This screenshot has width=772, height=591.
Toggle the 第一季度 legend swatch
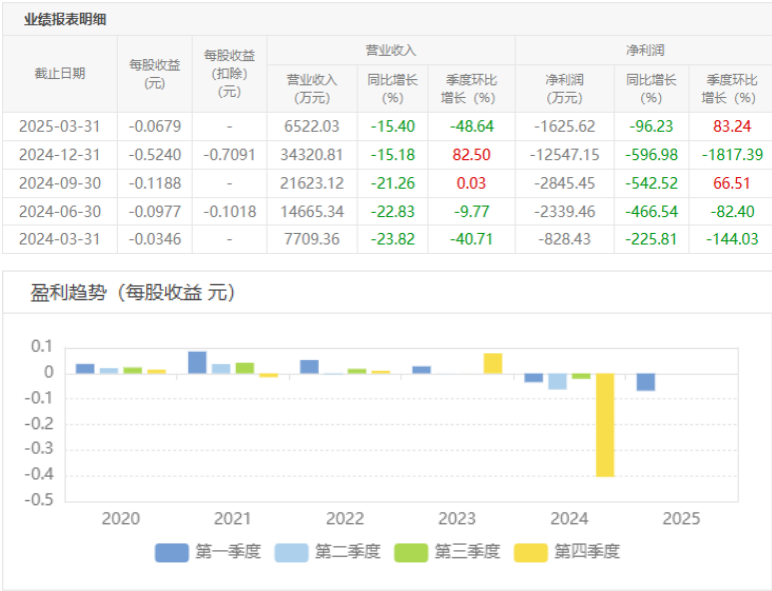(x=171, y=553)
